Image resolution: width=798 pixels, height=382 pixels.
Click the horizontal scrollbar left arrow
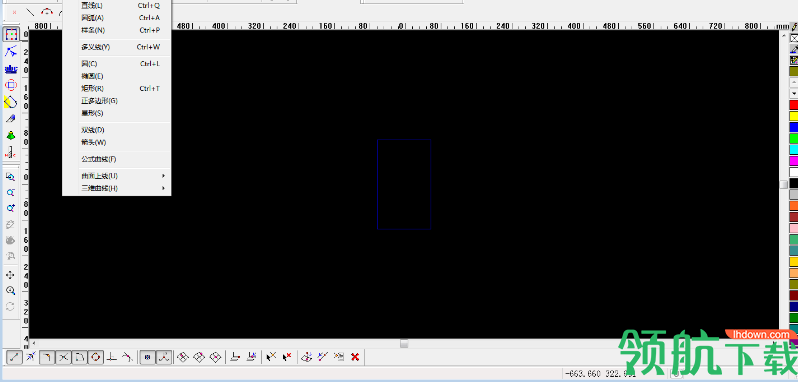33,344
